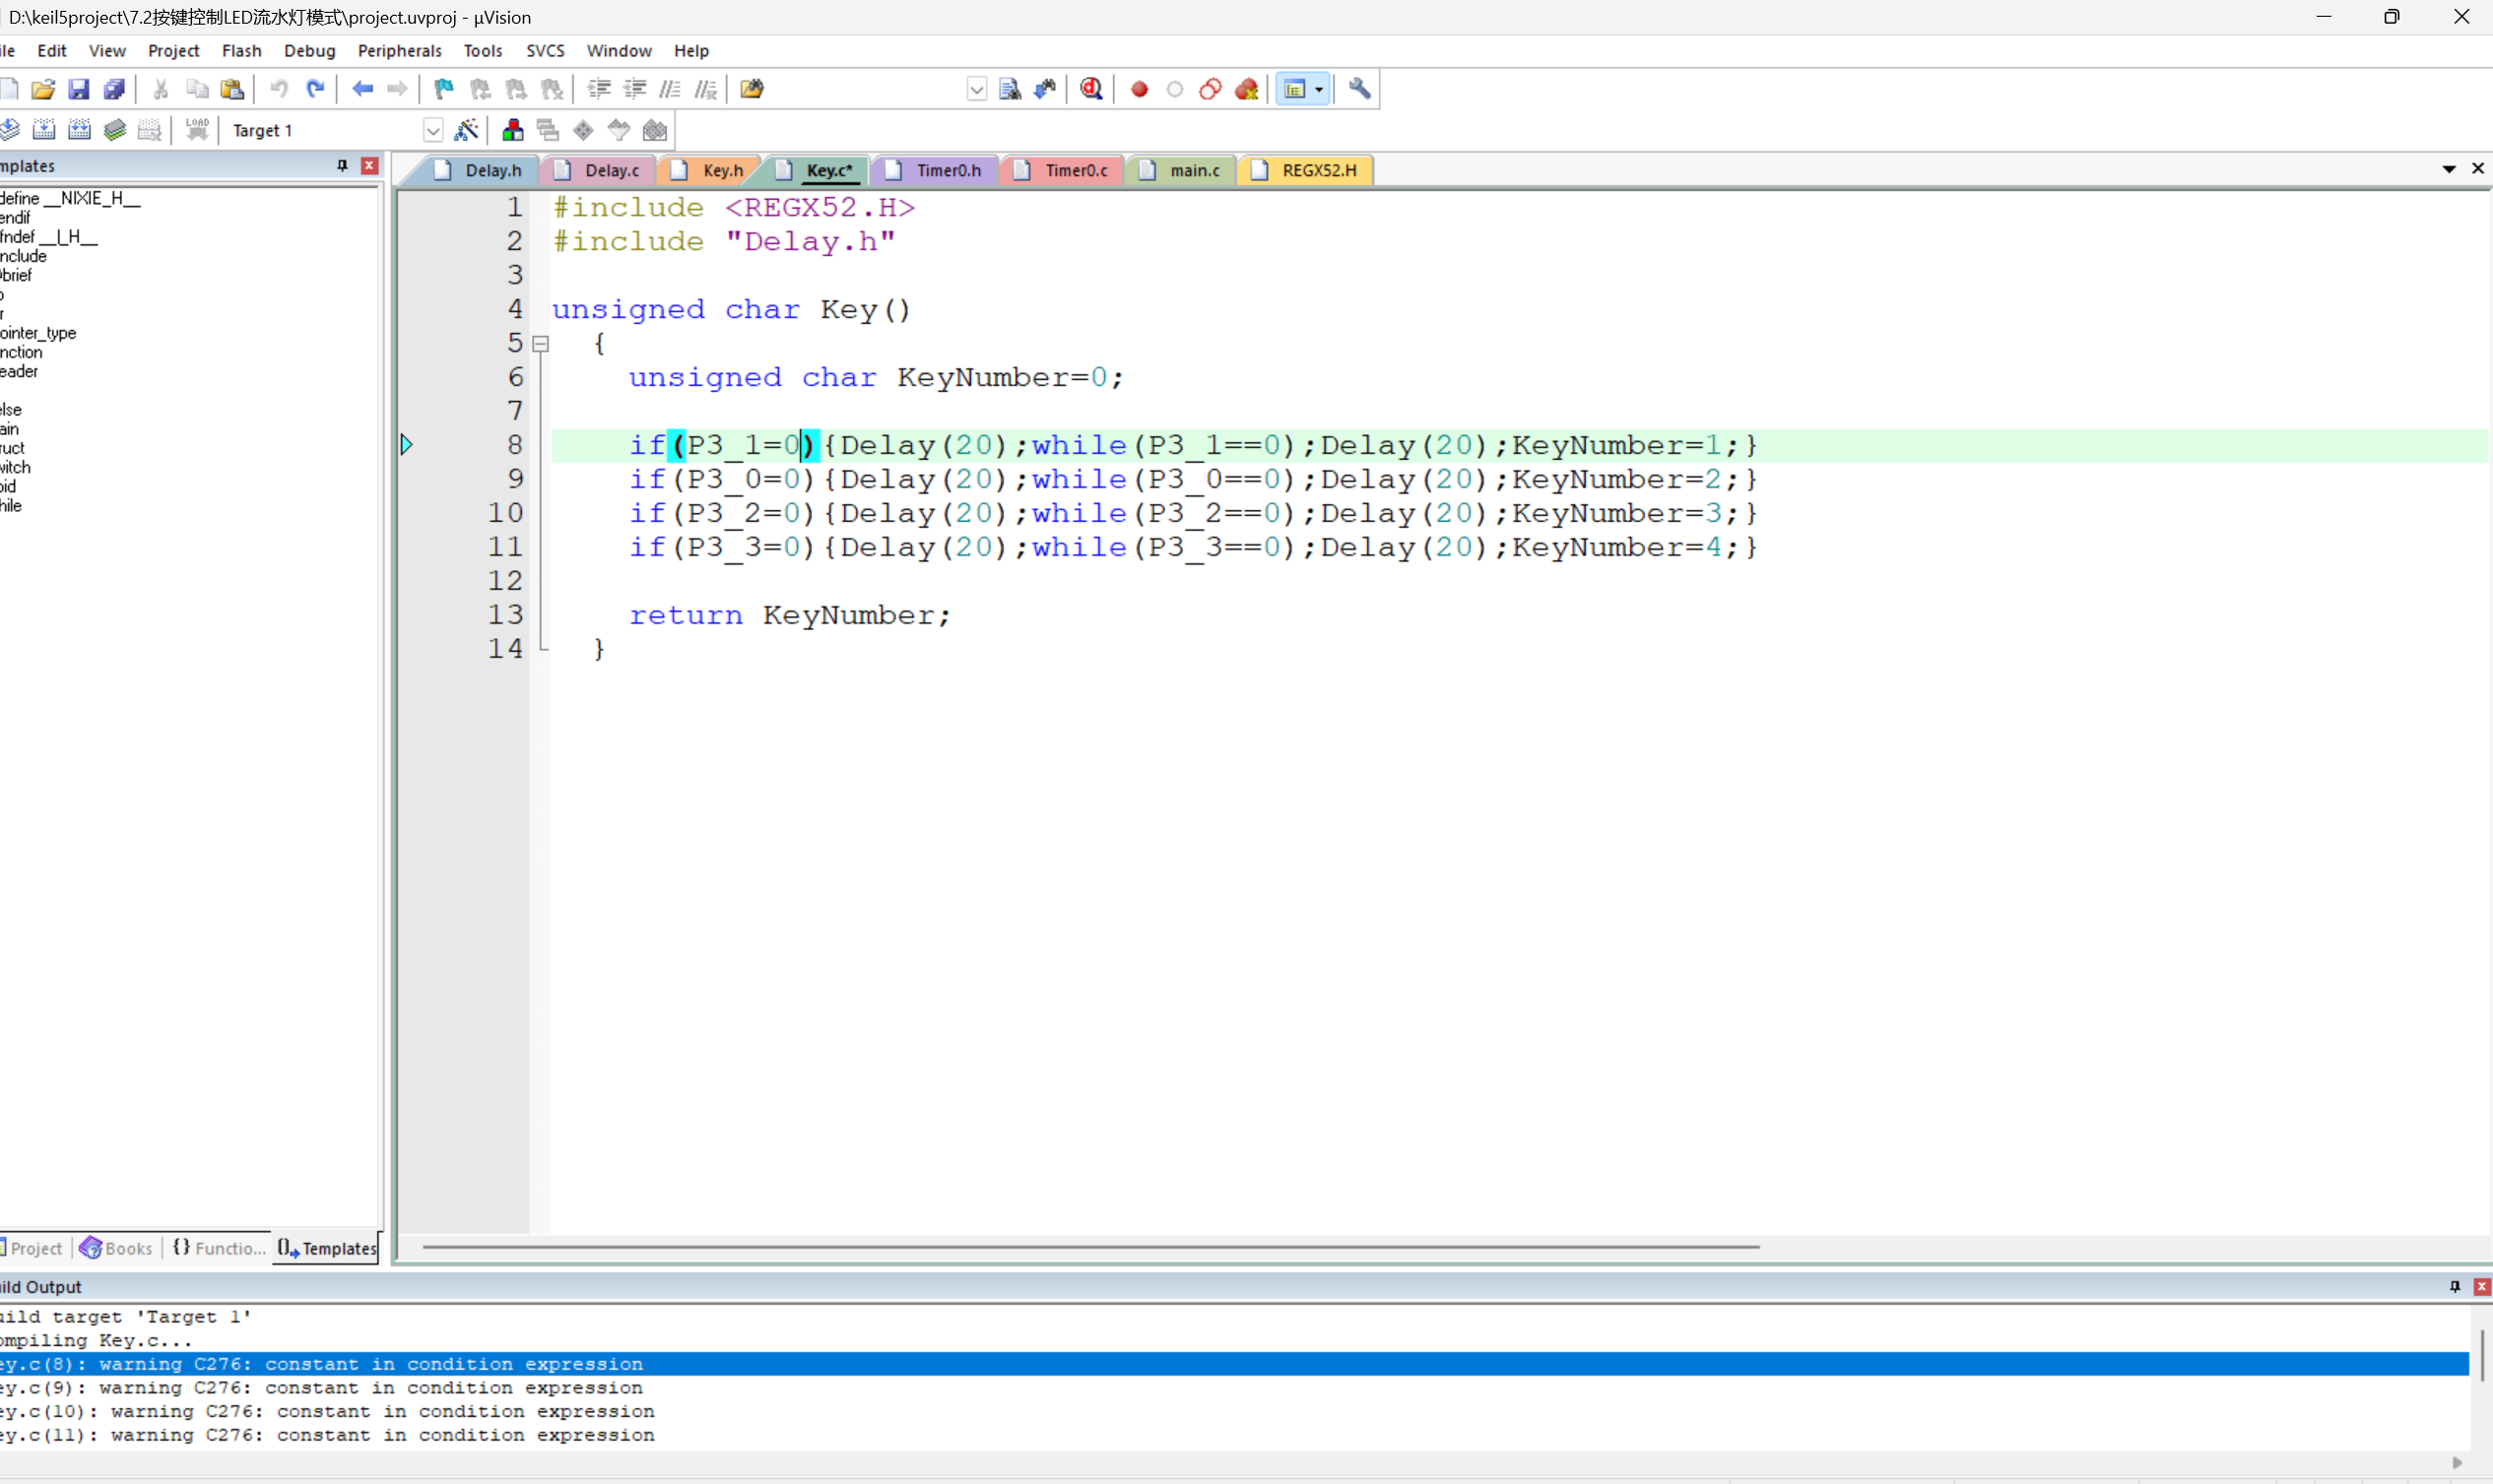This screenshot has height=1484, width=2493.
Task: Open the editor tab list dropdown arrow
Action: pos(2449,169)
